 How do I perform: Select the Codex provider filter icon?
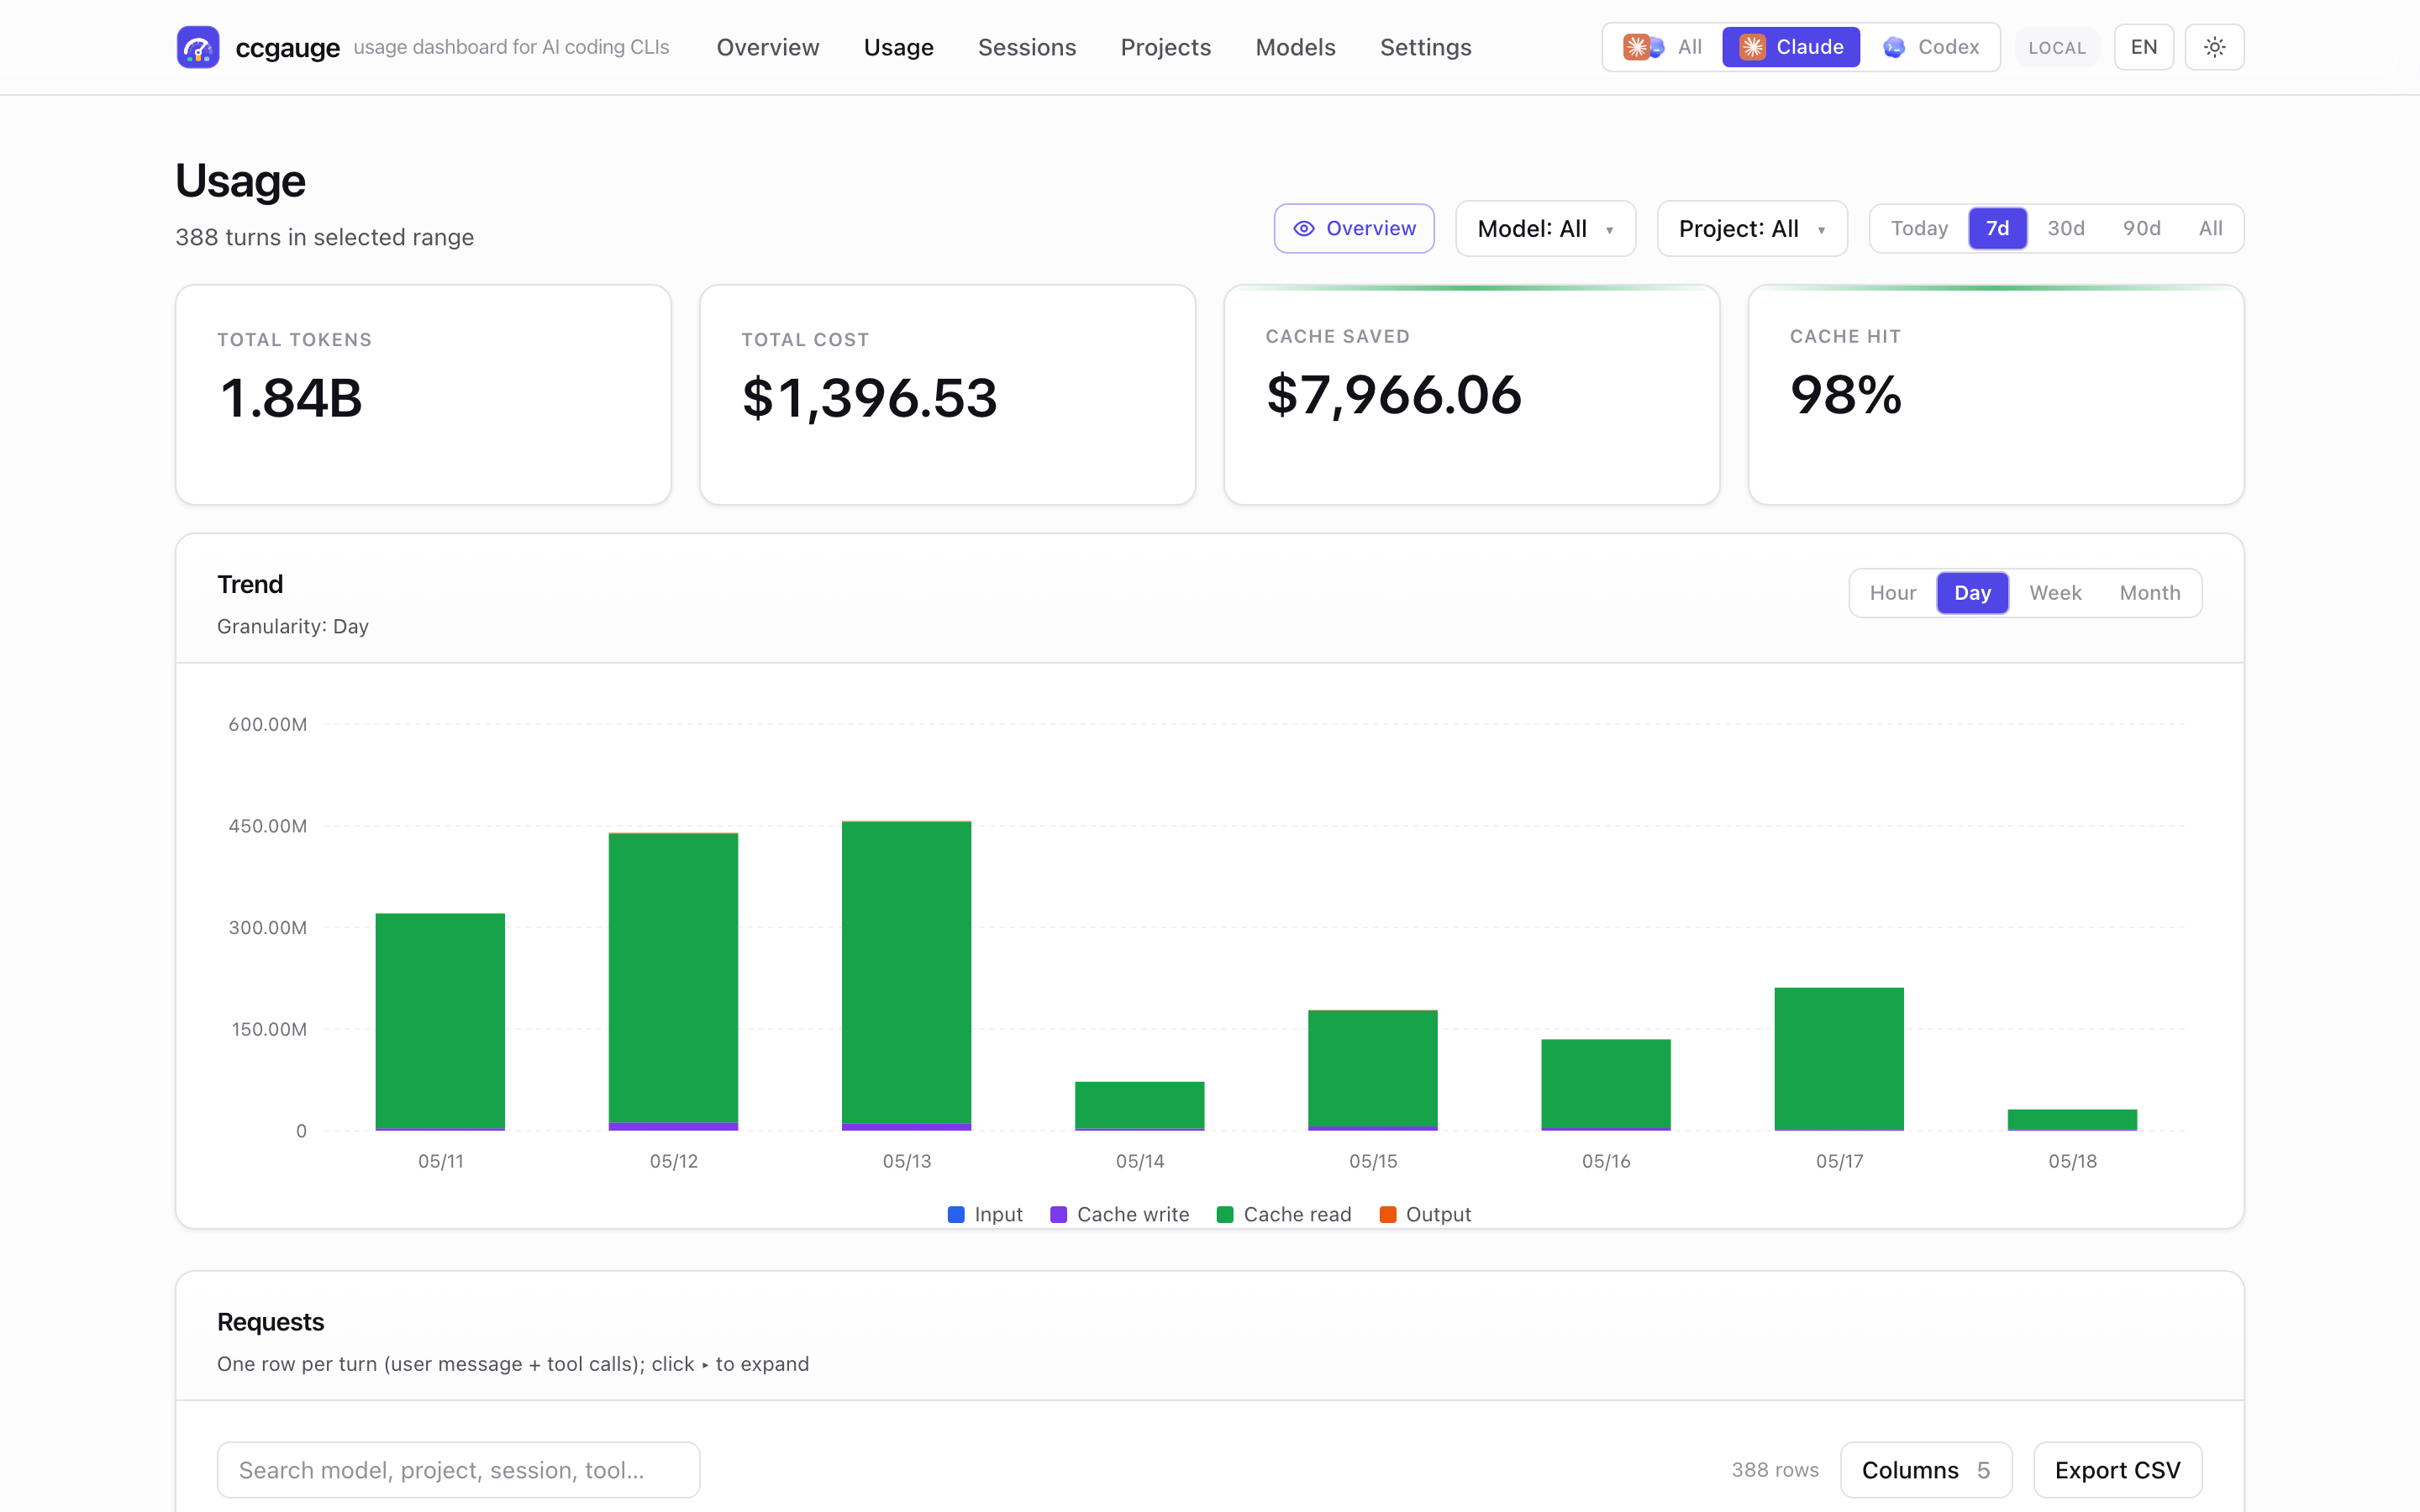(1893, 47)
